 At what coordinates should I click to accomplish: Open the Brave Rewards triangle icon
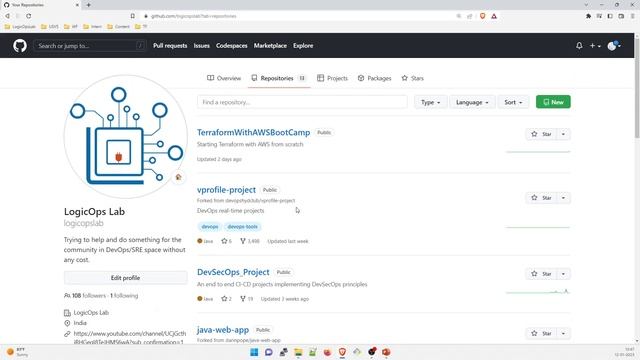[x=494, y=16]
